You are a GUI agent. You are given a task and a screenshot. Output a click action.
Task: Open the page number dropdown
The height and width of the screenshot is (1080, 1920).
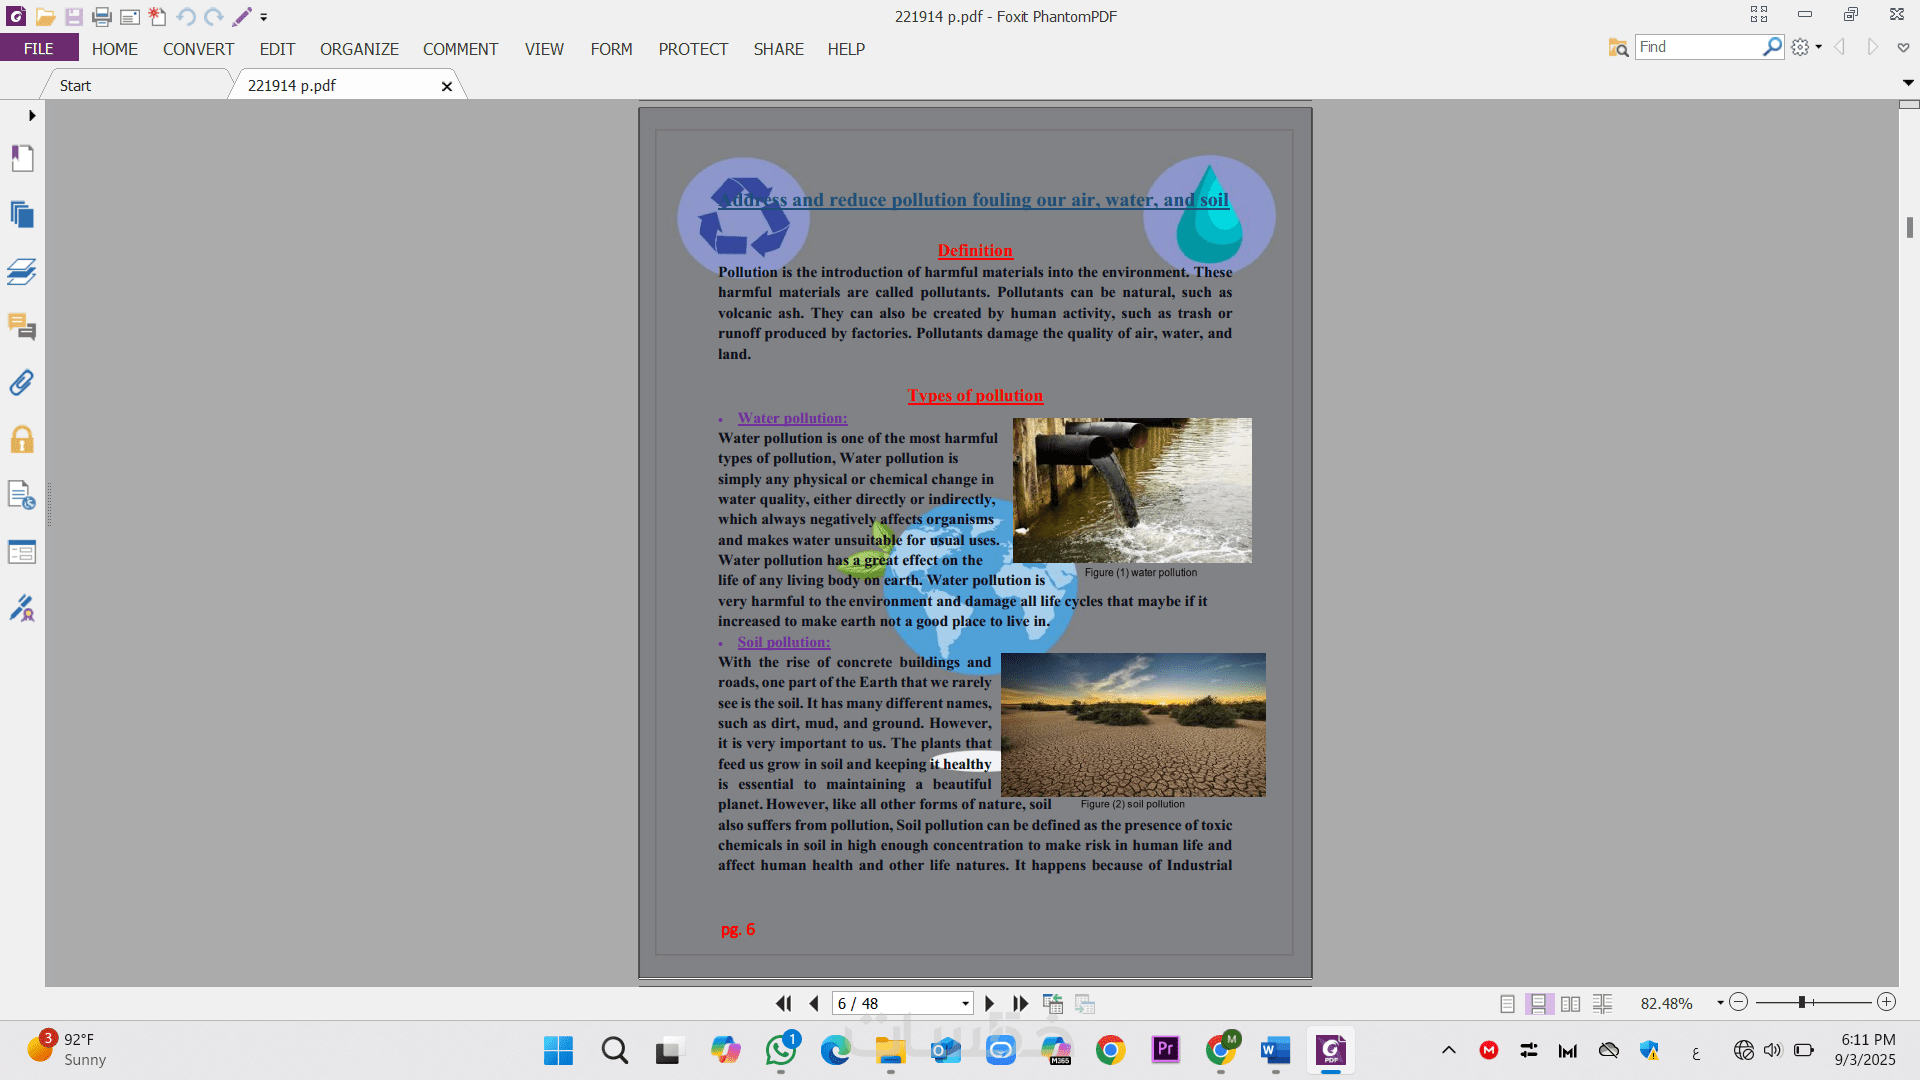pos(965,1003)
